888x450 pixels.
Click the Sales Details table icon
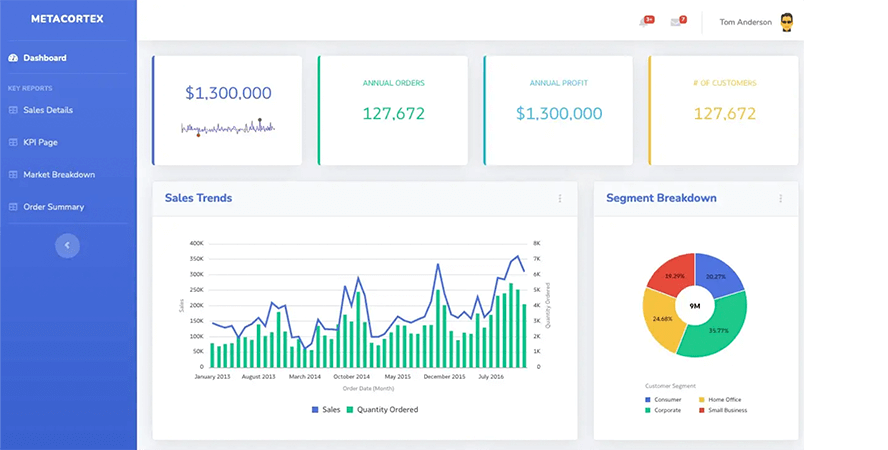(x=13, y=110)
